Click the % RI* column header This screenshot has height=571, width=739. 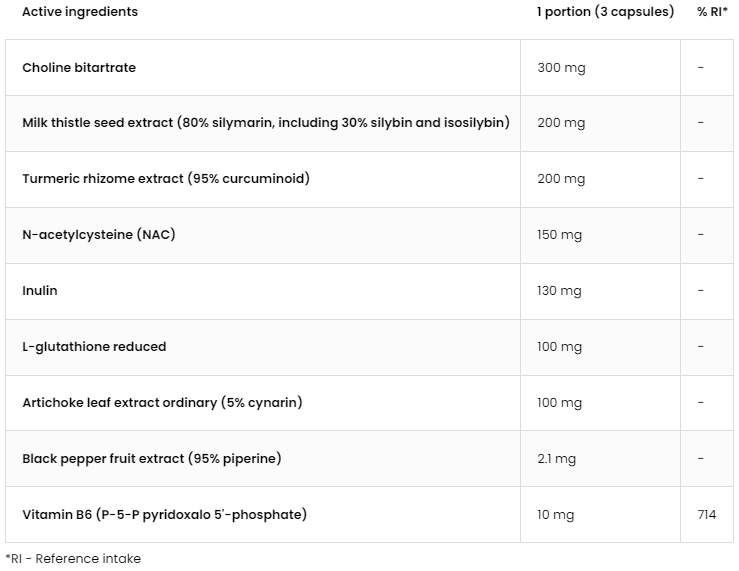pos(712,12)
